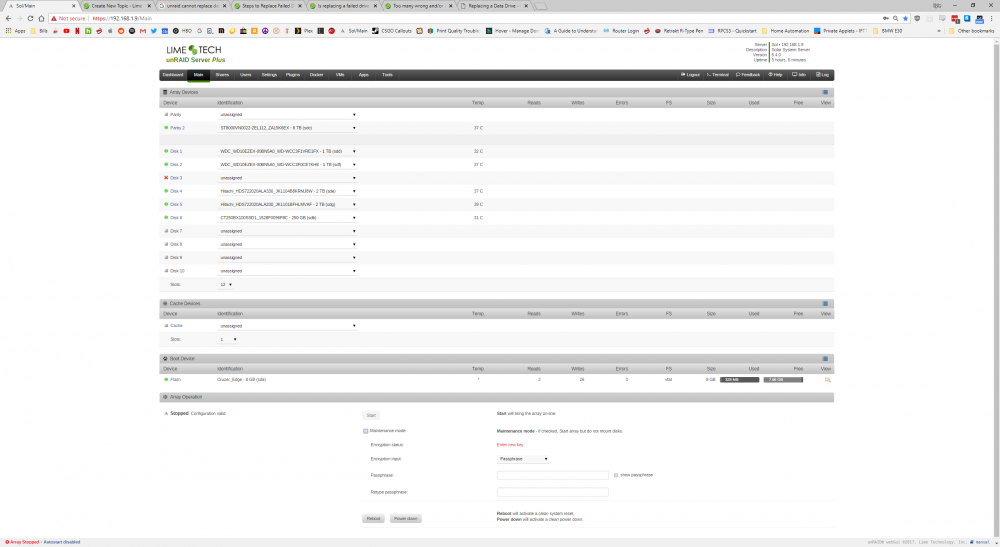Click the Passphrase input field
This screenshot has height=547, width=1000.
(552, 475)
